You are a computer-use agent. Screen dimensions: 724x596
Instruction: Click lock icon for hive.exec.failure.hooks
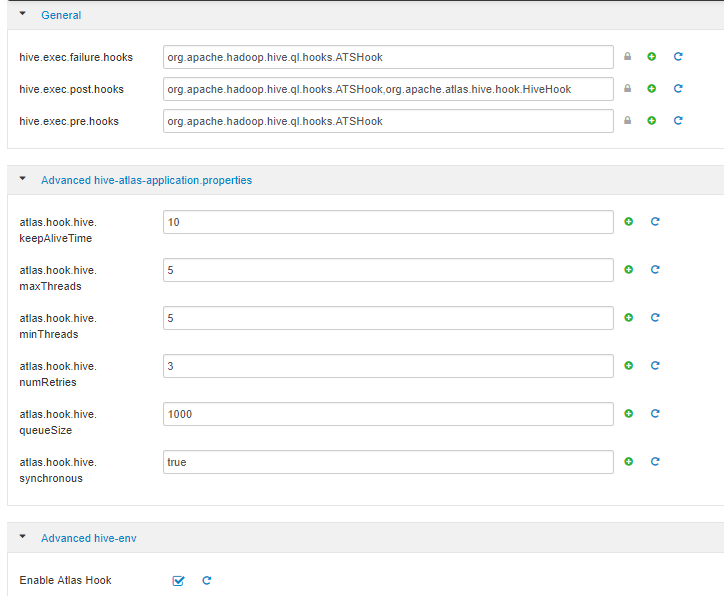click(628, 57)
